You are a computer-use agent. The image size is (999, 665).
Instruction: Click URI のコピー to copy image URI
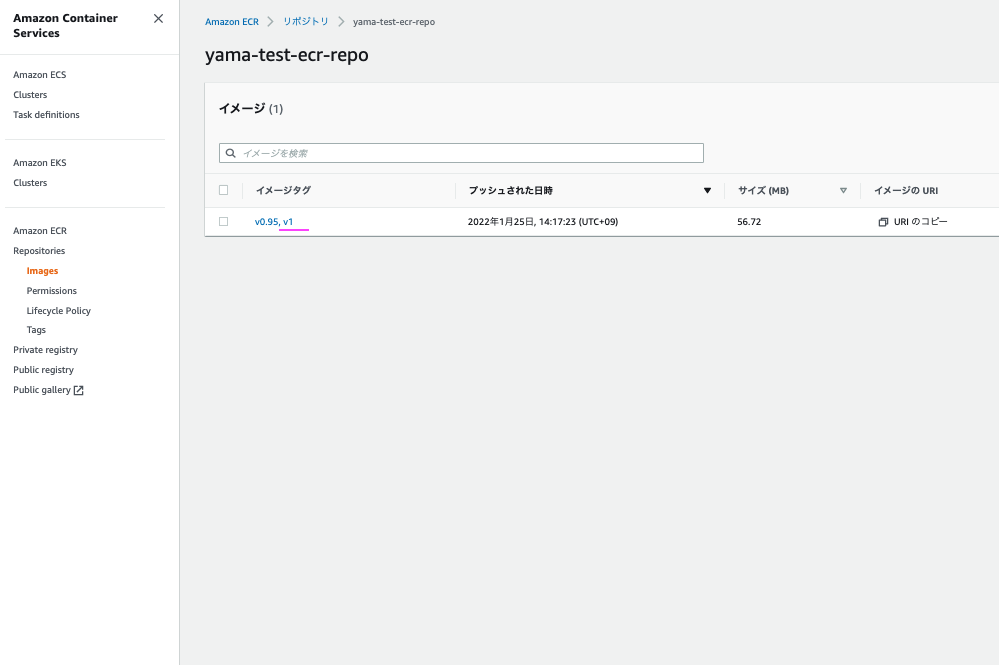tap(920, 222)
